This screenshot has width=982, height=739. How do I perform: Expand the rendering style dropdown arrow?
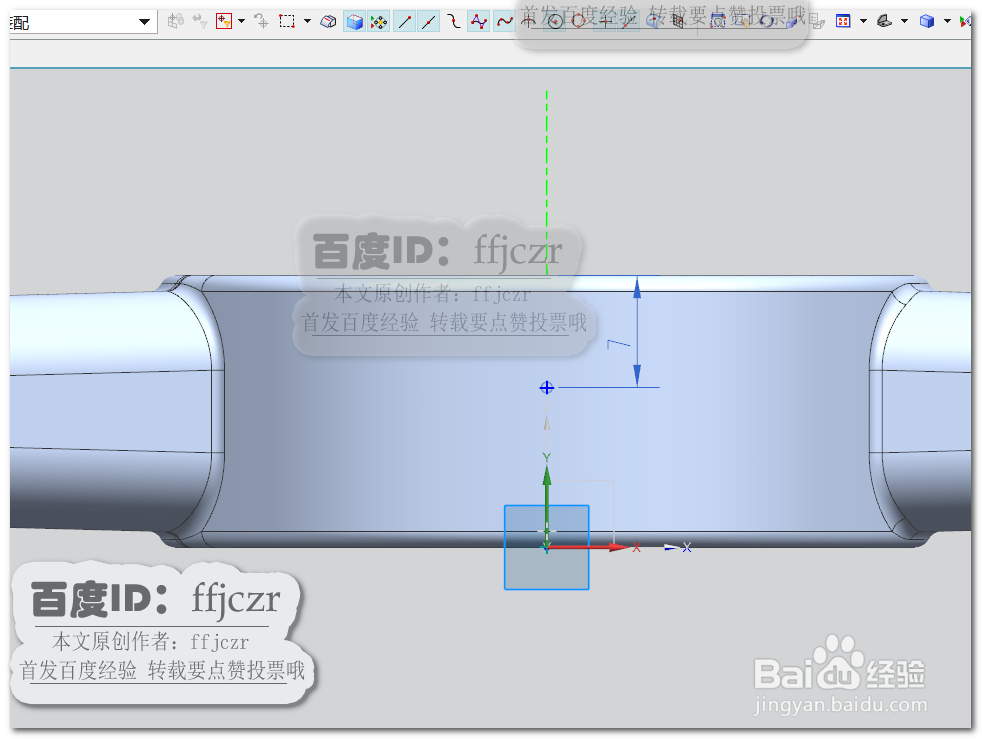click(947, 21)
